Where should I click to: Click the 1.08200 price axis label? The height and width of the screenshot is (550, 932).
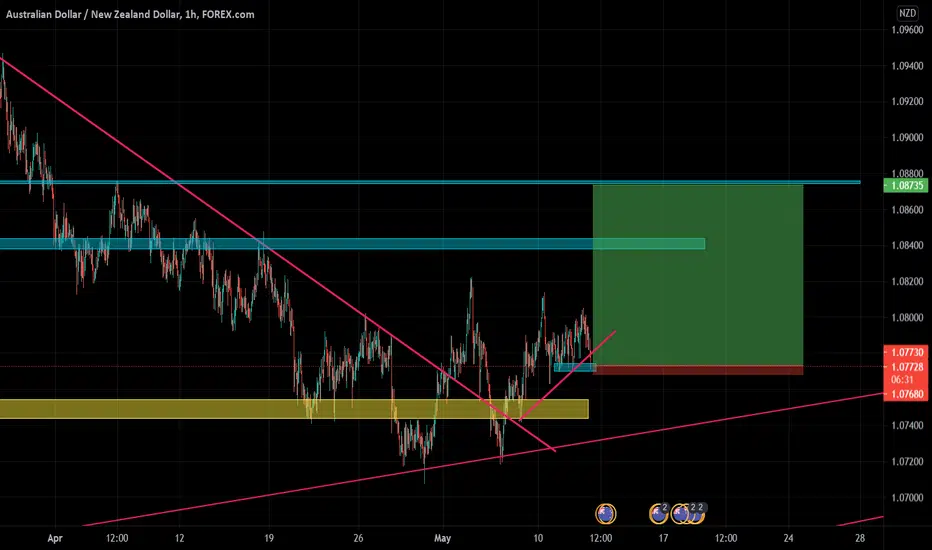907,281
